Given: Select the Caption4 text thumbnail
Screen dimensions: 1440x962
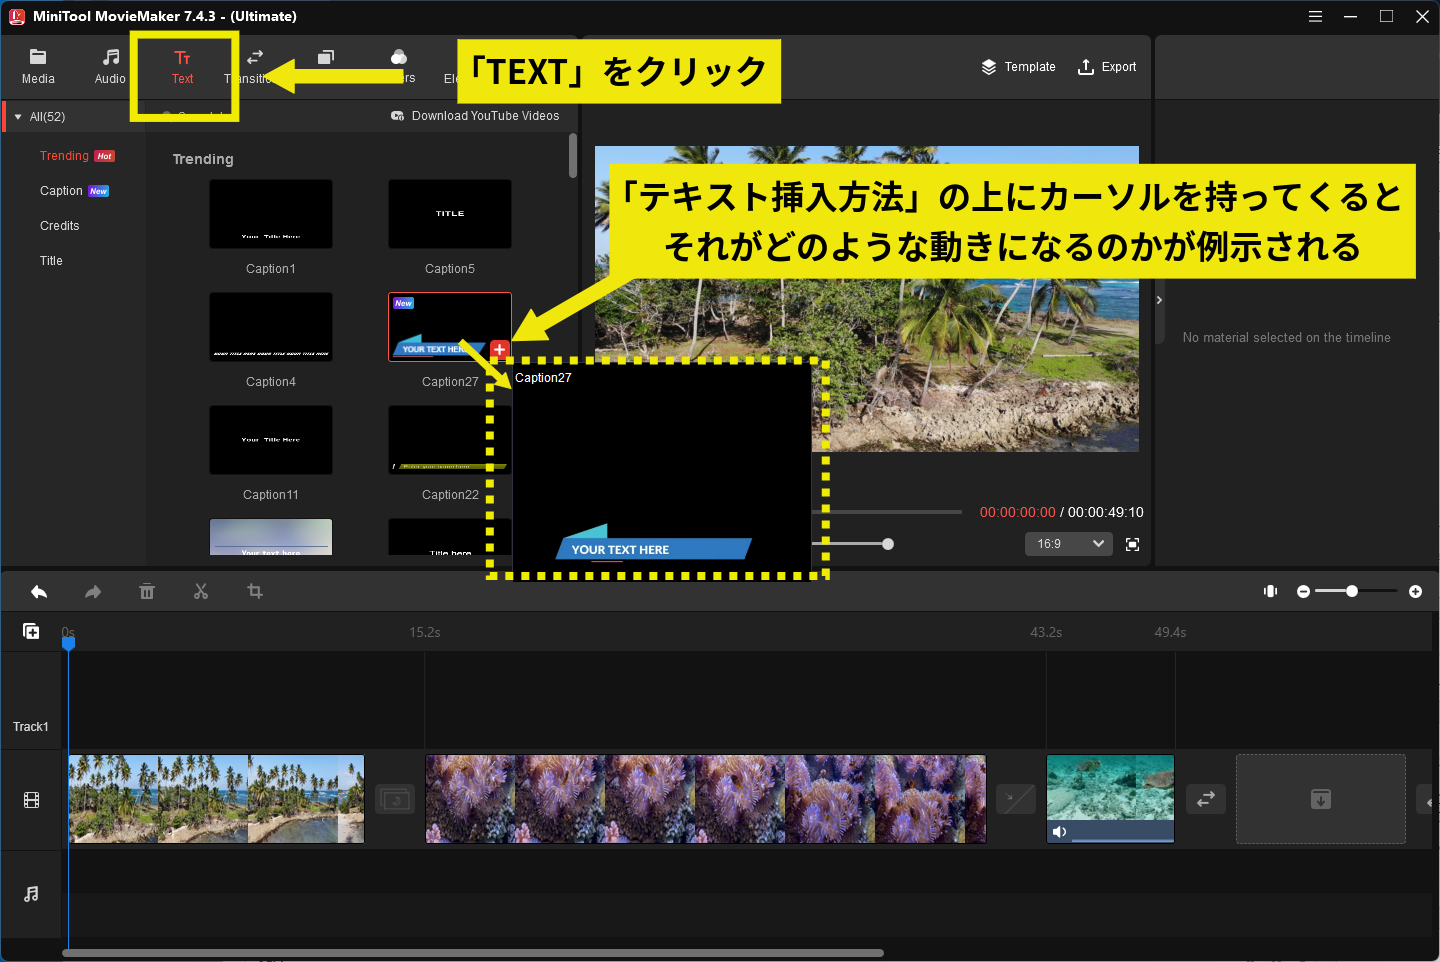Looking at the screenshot, I should coord(271,327).
